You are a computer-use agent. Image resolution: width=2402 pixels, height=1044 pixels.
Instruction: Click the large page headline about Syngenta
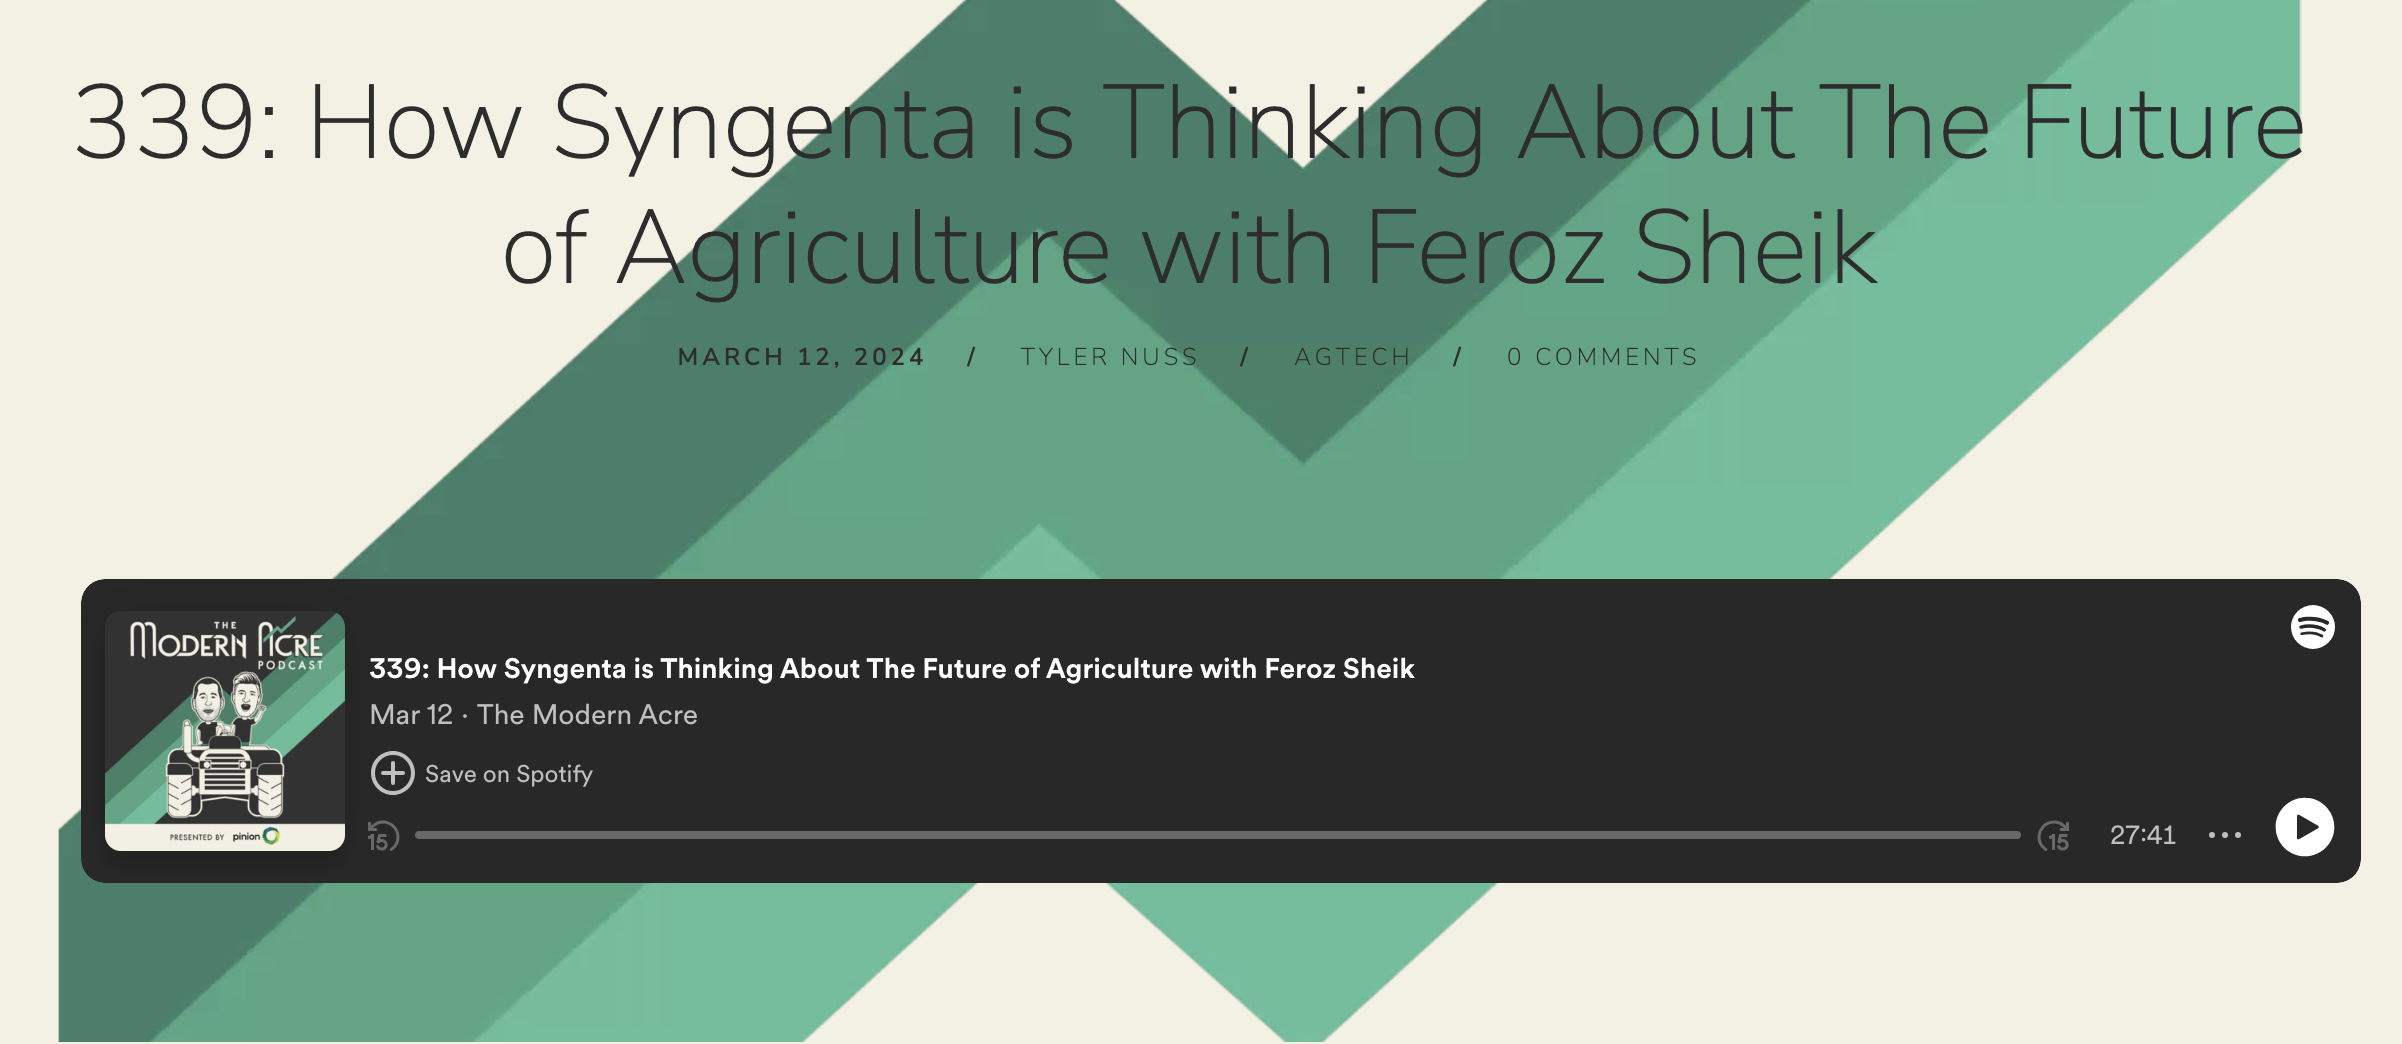click(1190, 185)
